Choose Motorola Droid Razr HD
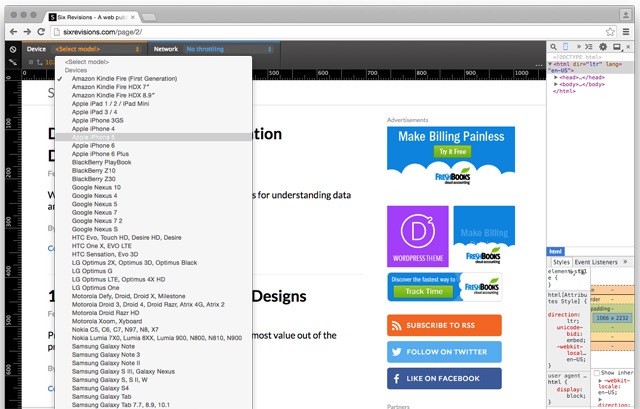640x409 pixels. coord(153,313)
